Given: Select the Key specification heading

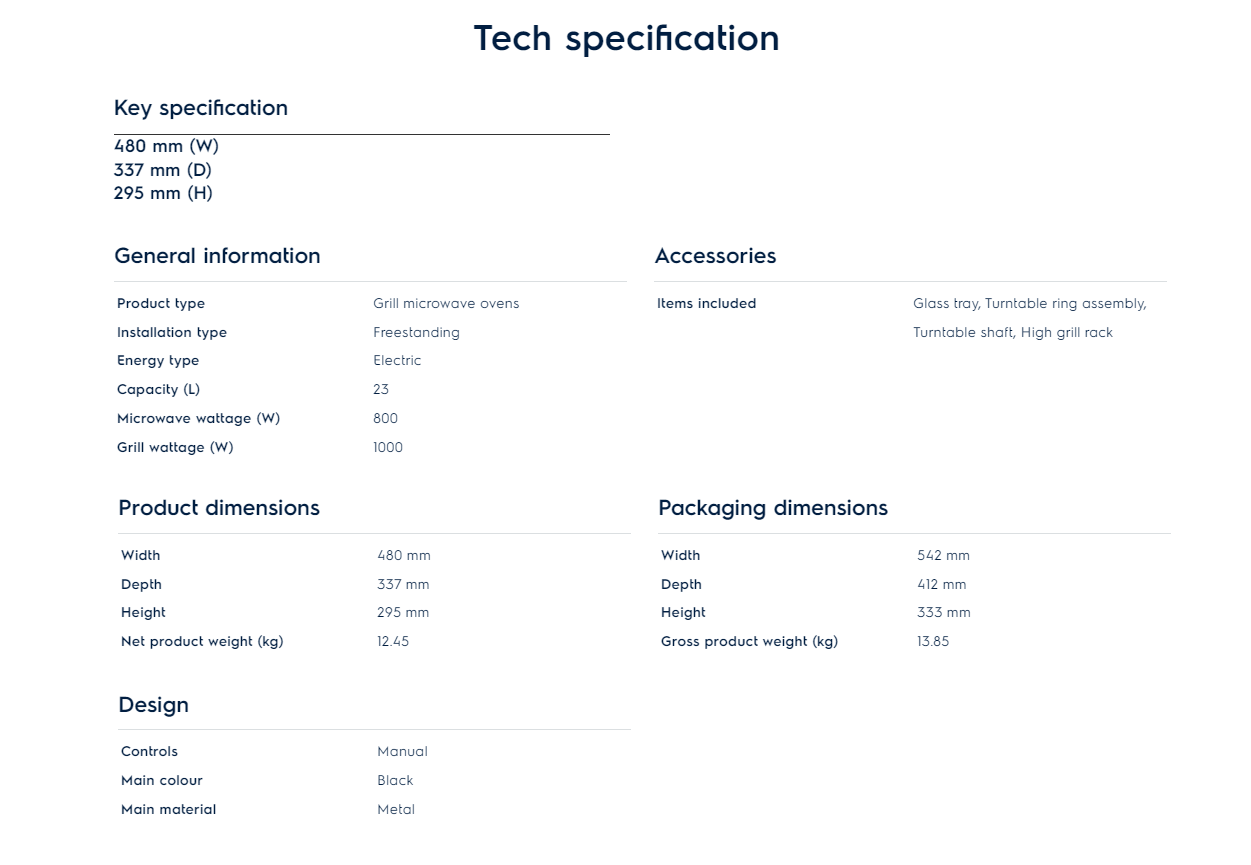Looking at the screenshot, I should [201, 108].
